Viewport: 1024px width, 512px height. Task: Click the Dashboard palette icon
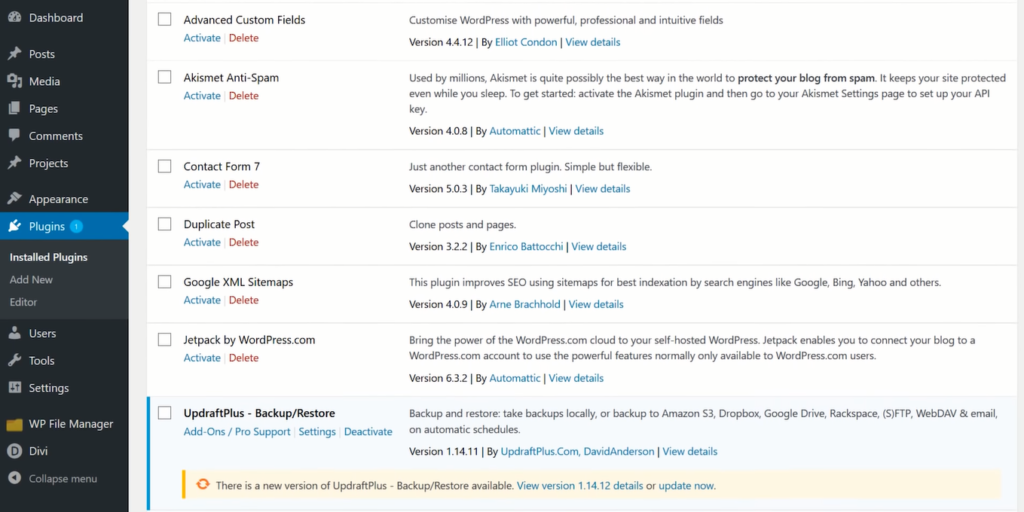click(14, 18)
